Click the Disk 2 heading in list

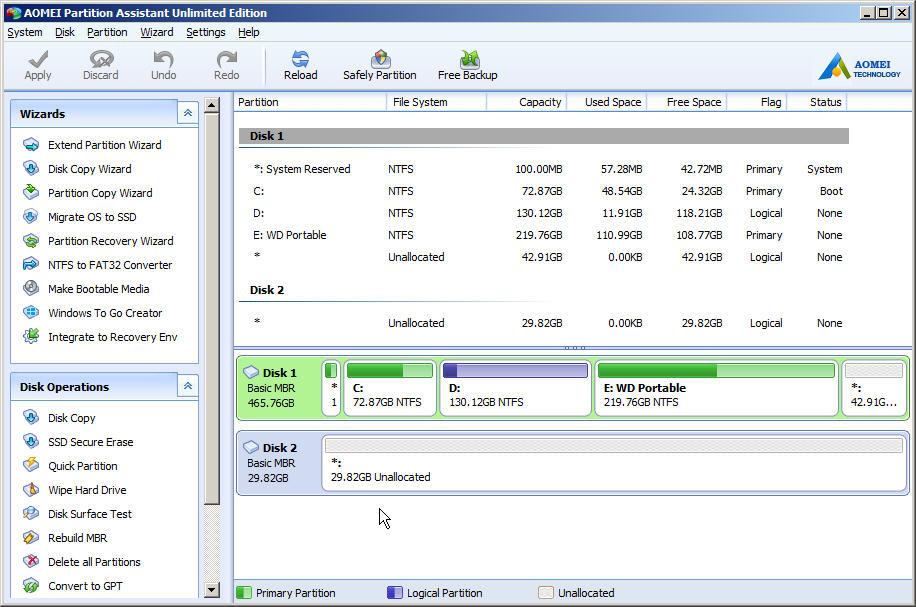point(267,290)
